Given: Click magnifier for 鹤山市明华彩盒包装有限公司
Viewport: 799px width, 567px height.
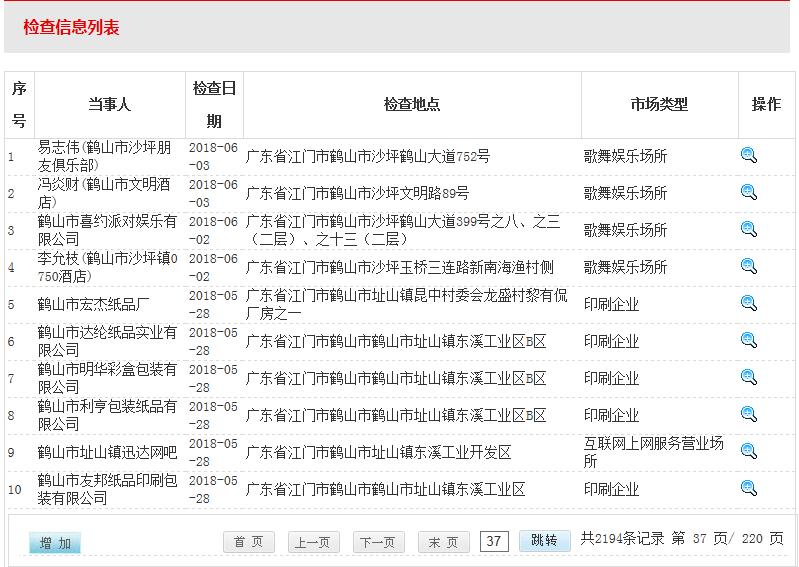Looking at the screenshot, I should (748, 377).
